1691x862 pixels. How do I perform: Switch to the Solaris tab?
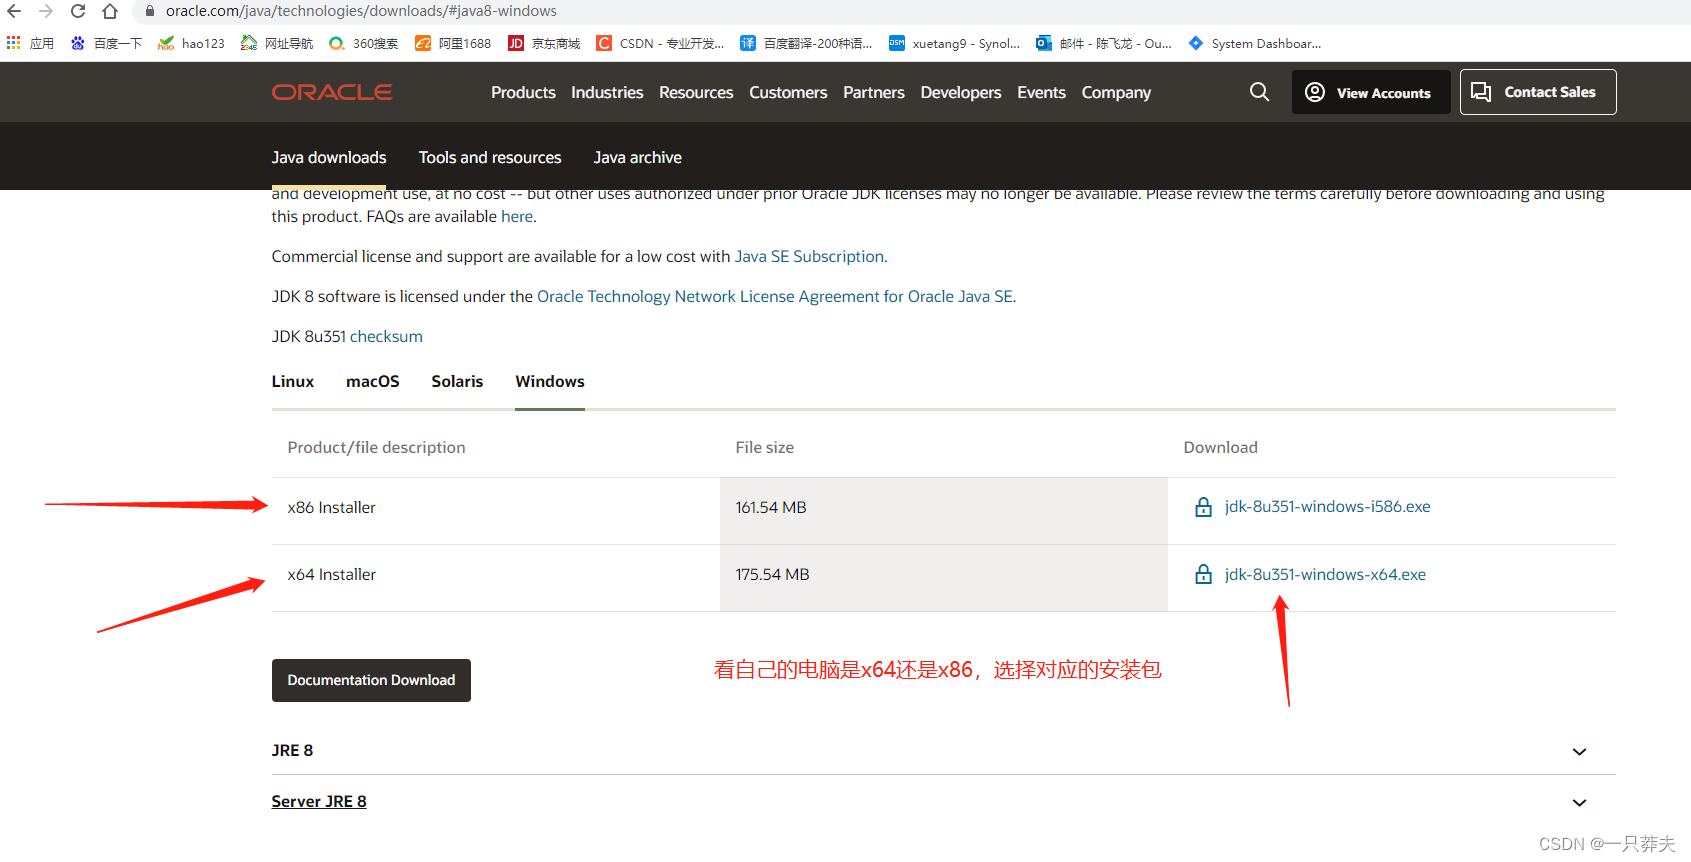(x=457, y=381)
